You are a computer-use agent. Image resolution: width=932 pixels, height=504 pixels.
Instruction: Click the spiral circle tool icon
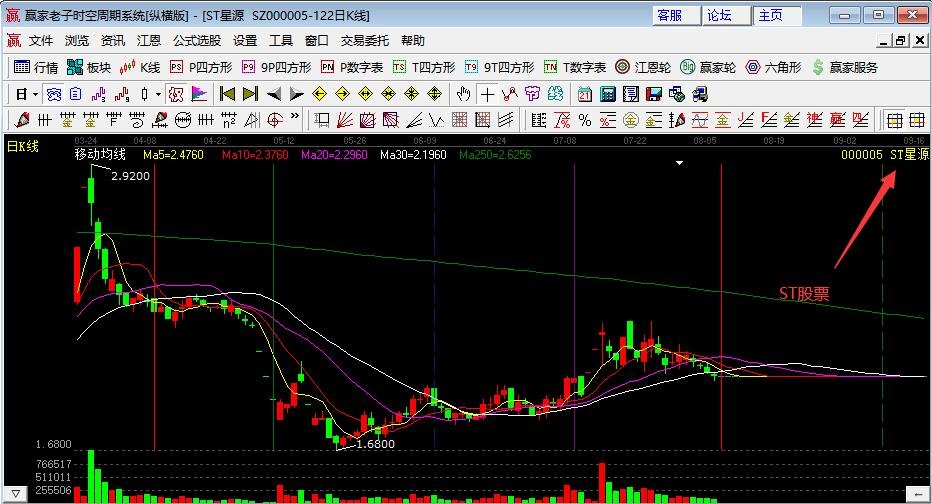[x=275, y=120]
